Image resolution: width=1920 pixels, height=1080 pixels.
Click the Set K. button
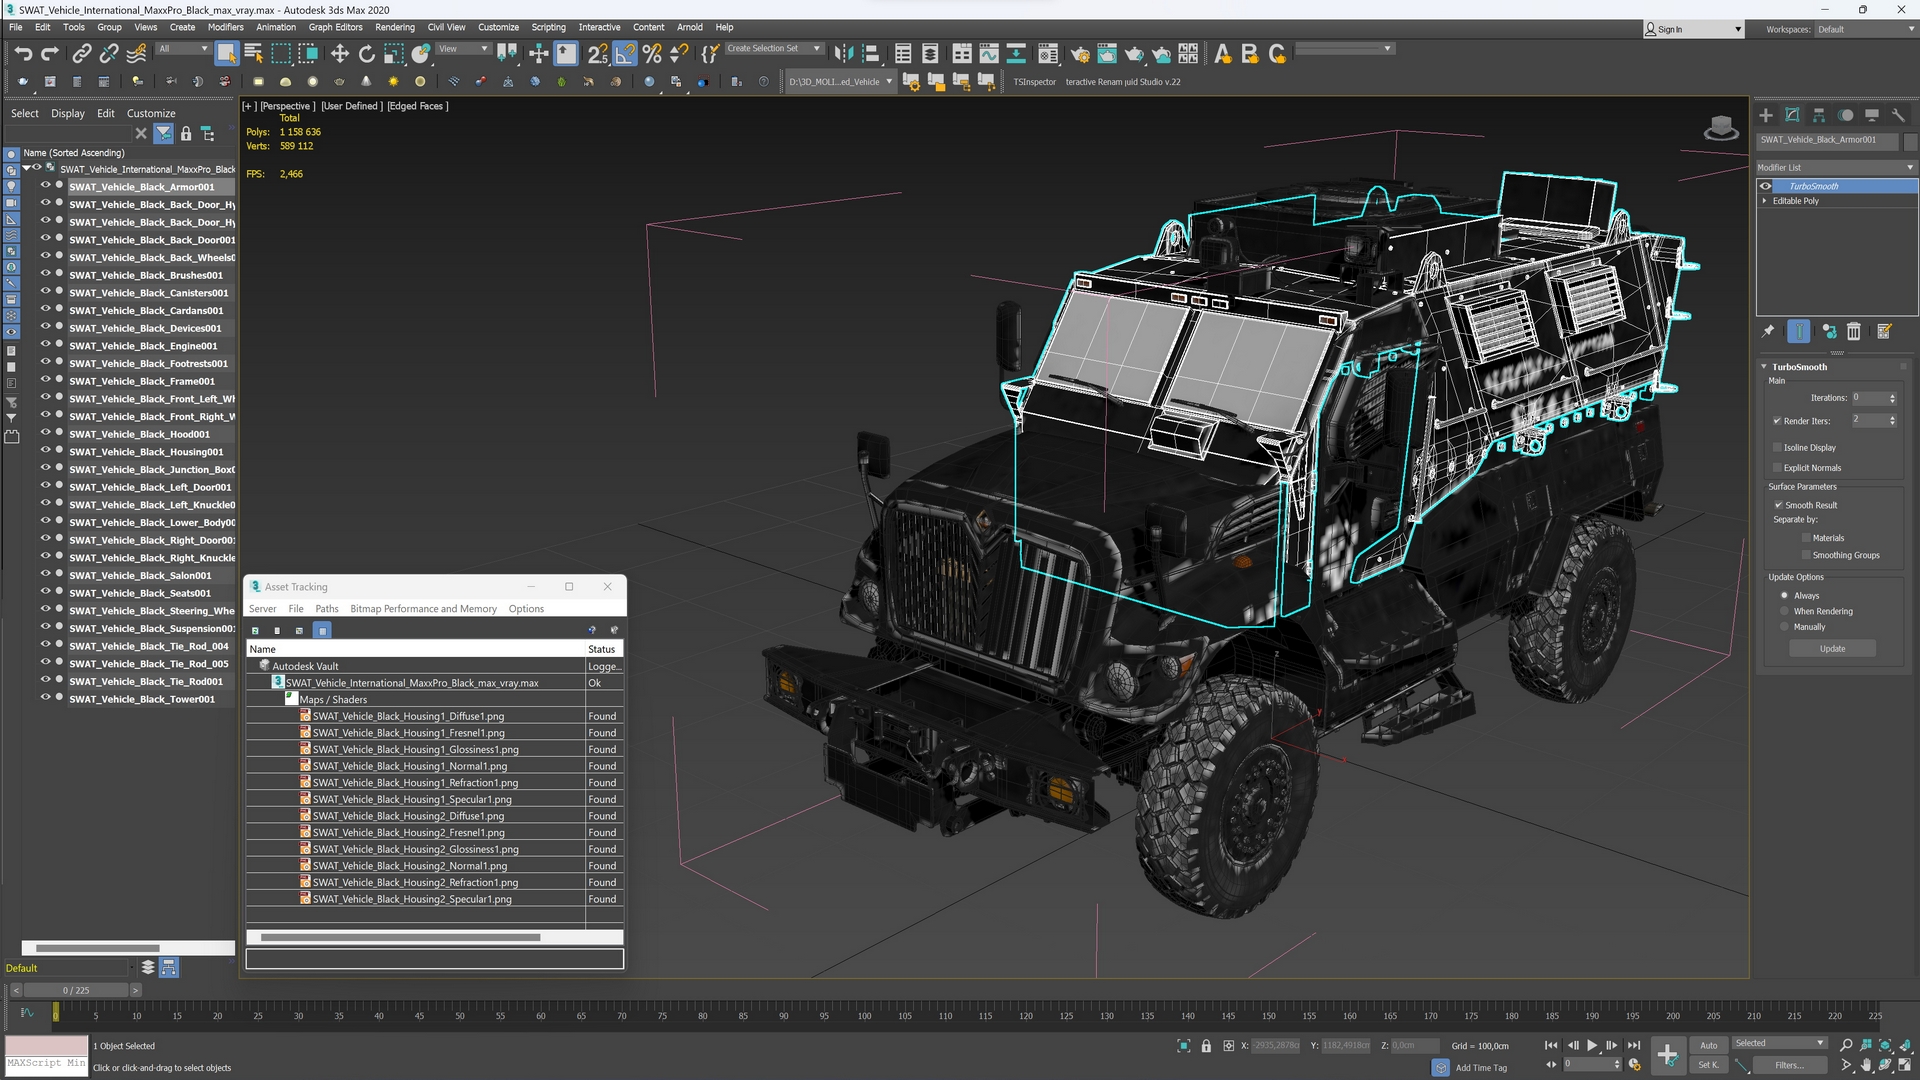pyautogui.click(x=1709, y=1065)
